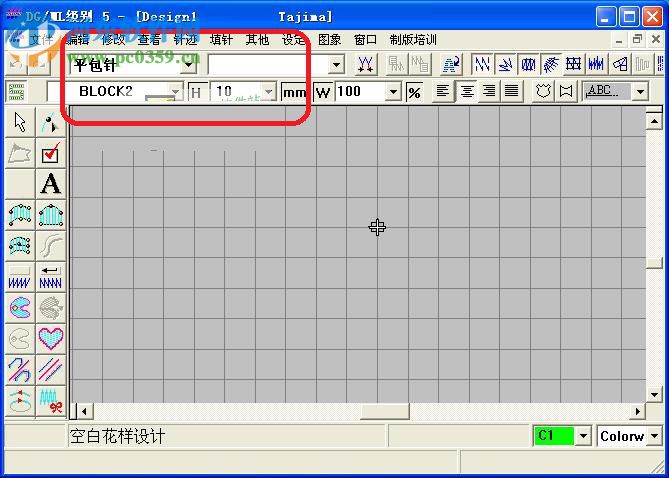Click the ellipse with red arrows tool

click(20, 400)
